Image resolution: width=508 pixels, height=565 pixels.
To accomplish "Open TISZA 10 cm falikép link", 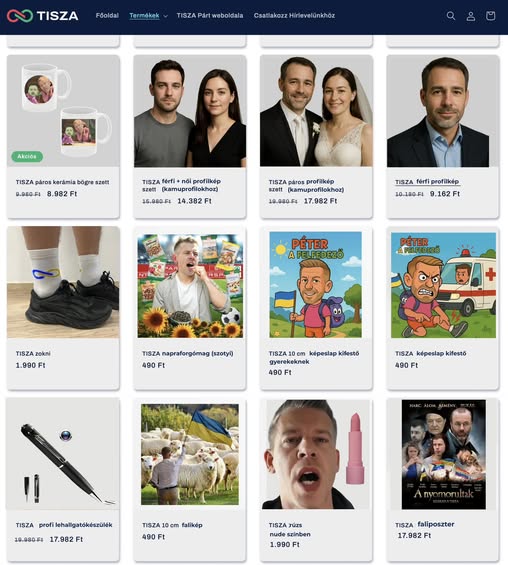I will point(172,525).
